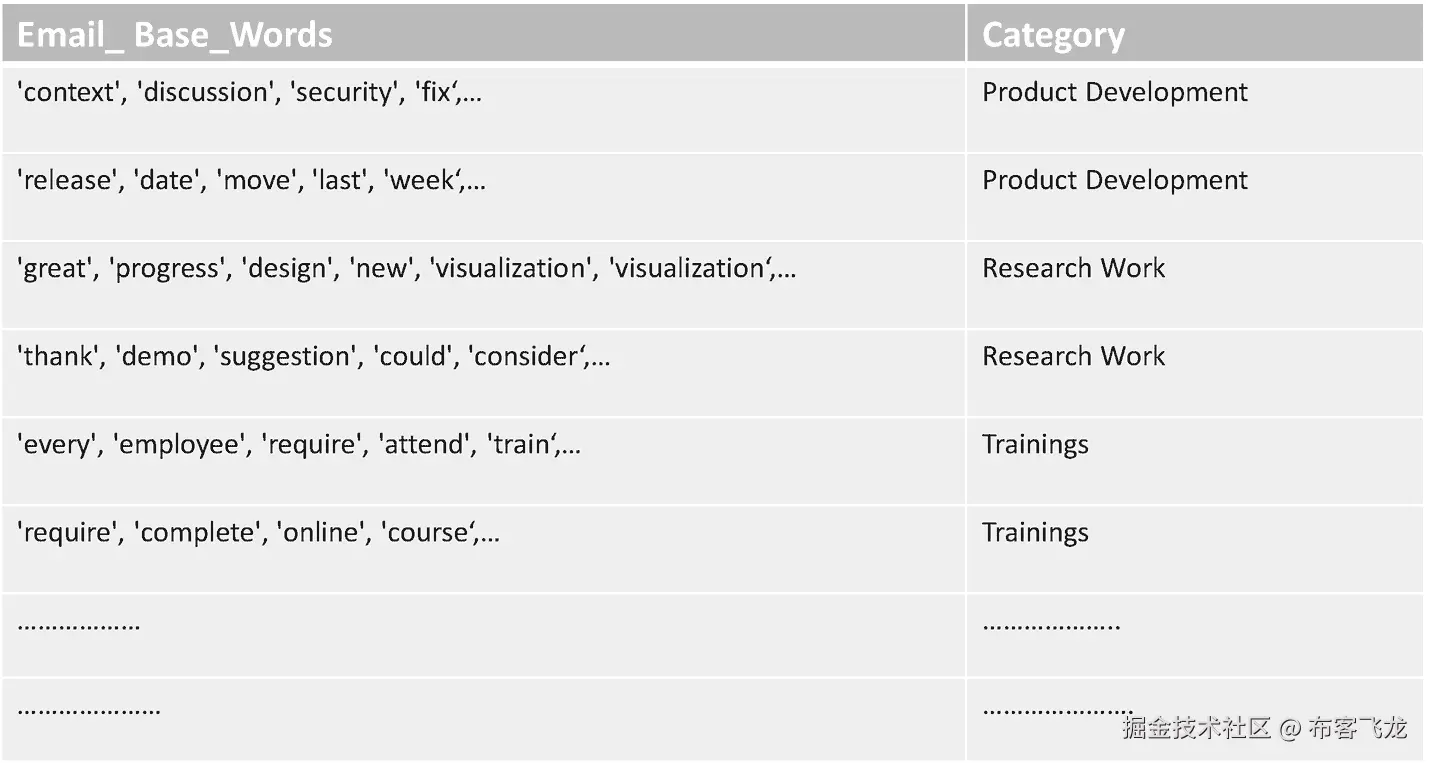Click the word 'security' in the first row
Viewport: 1429px width, 763px height.
[347, 93]
